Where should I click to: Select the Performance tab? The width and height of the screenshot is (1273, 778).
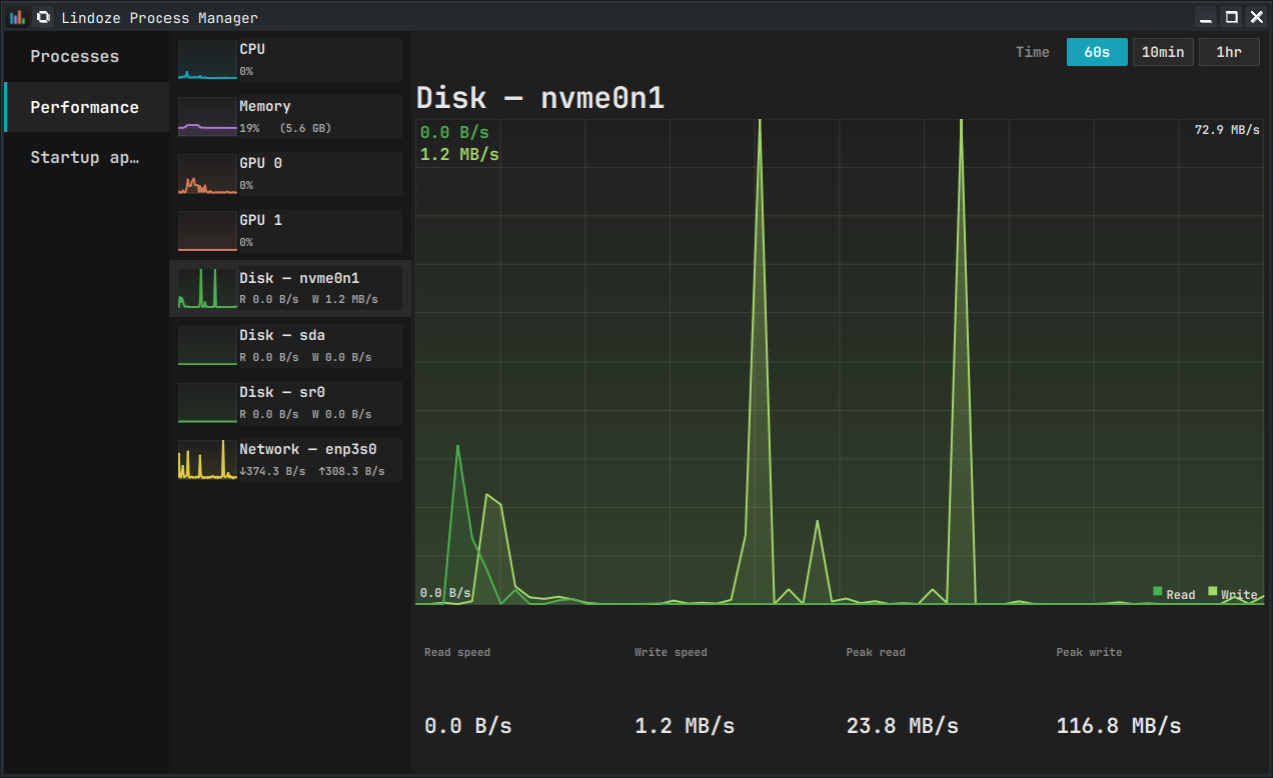click(87, 107)
